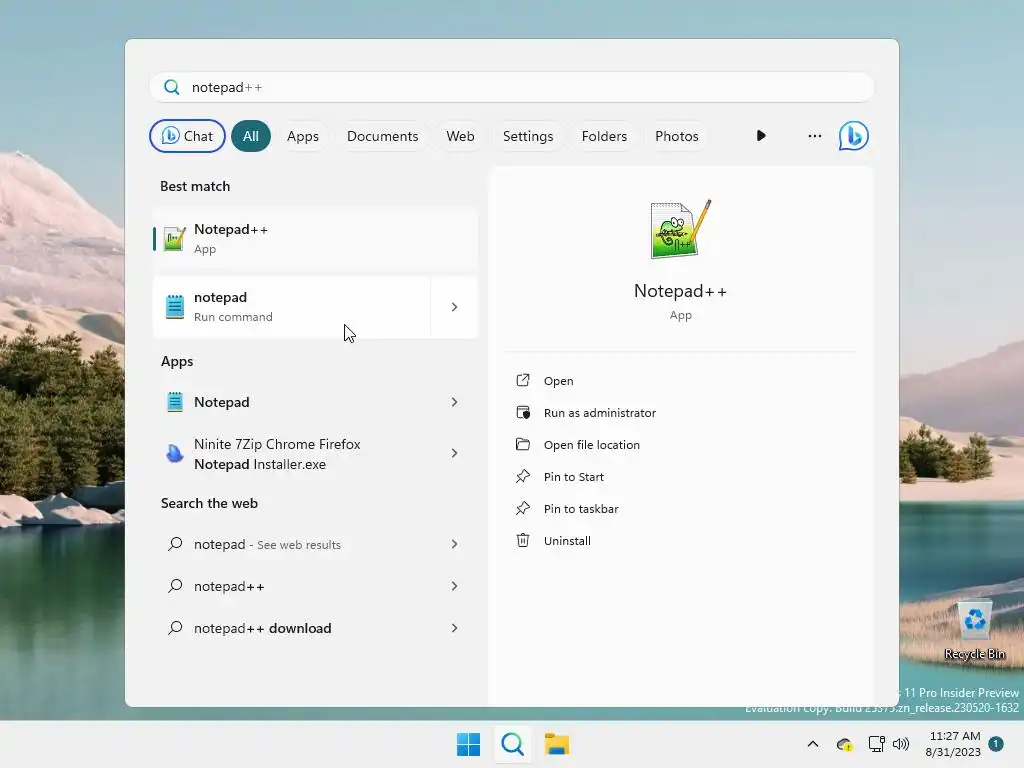Click the Run as administrator shield icon
Image resolution: width=1024 pixels, height=768 pixels.
523,412
